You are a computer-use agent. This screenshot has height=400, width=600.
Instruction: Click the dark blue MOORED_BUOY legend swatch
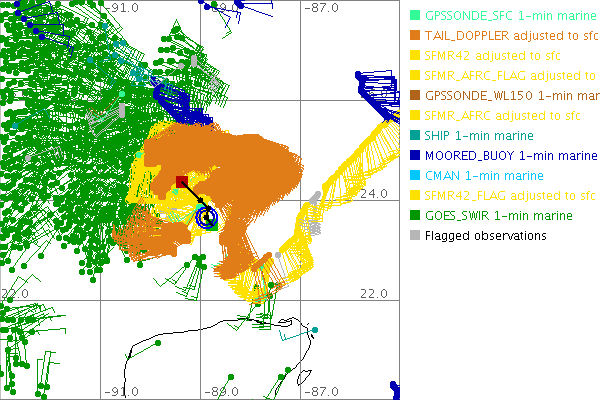point(415,156)
